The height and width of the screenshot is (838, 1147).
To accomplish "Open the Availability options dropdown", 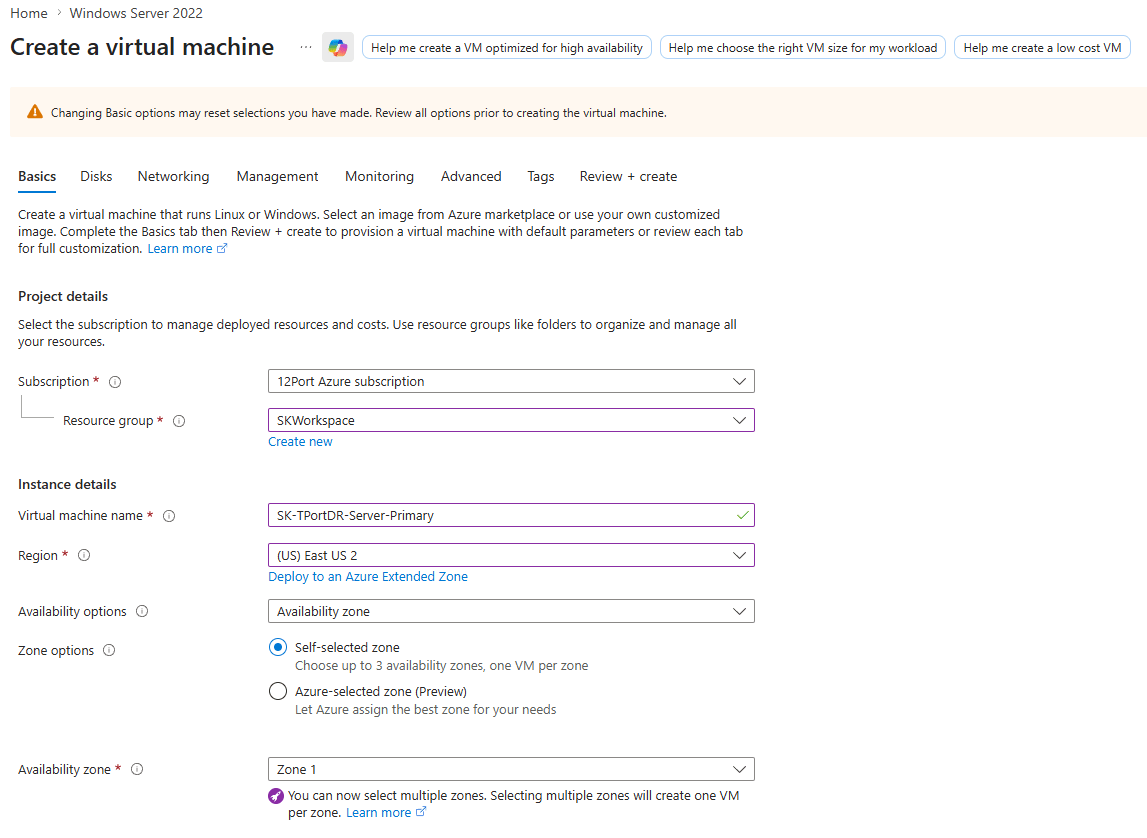I will pos(511,611).
